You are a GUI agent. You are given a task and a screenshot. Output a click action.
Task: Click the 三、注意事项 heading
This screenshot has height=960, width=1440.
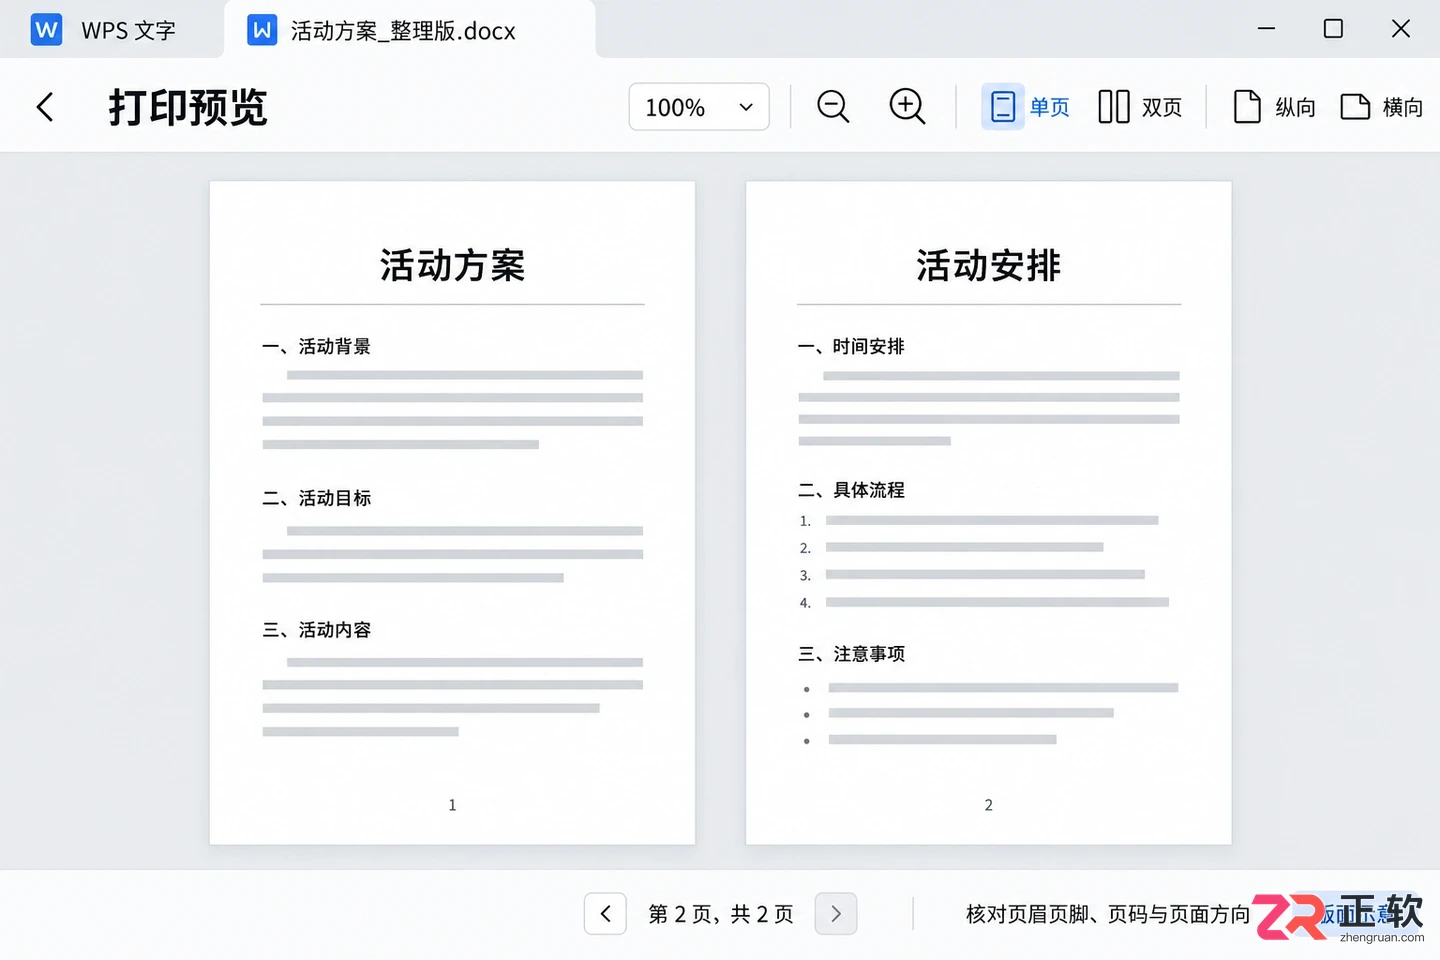851,654
